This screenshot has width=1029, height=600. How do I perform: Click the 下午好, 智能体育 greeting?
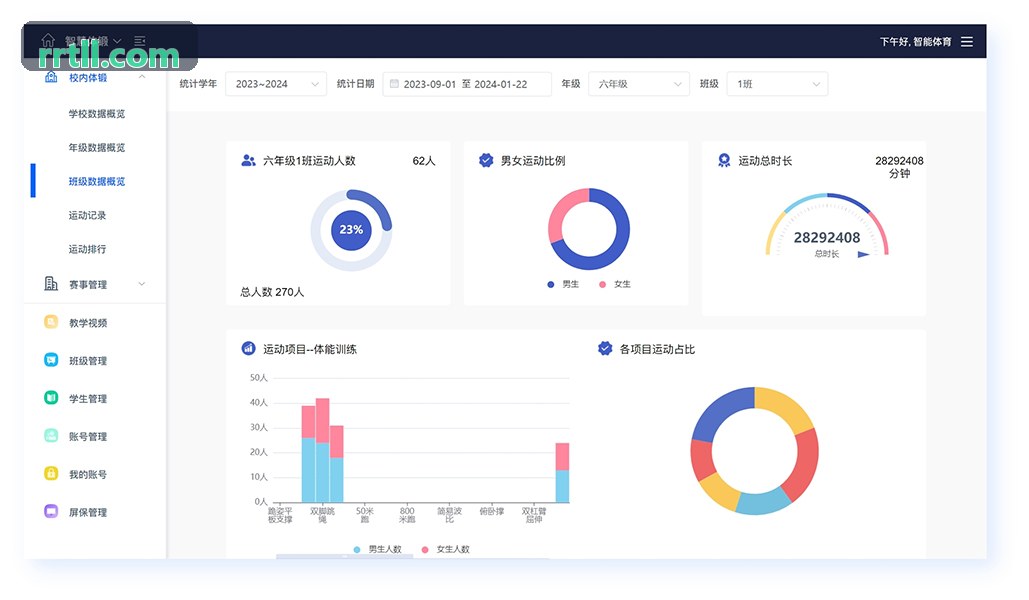915,41
